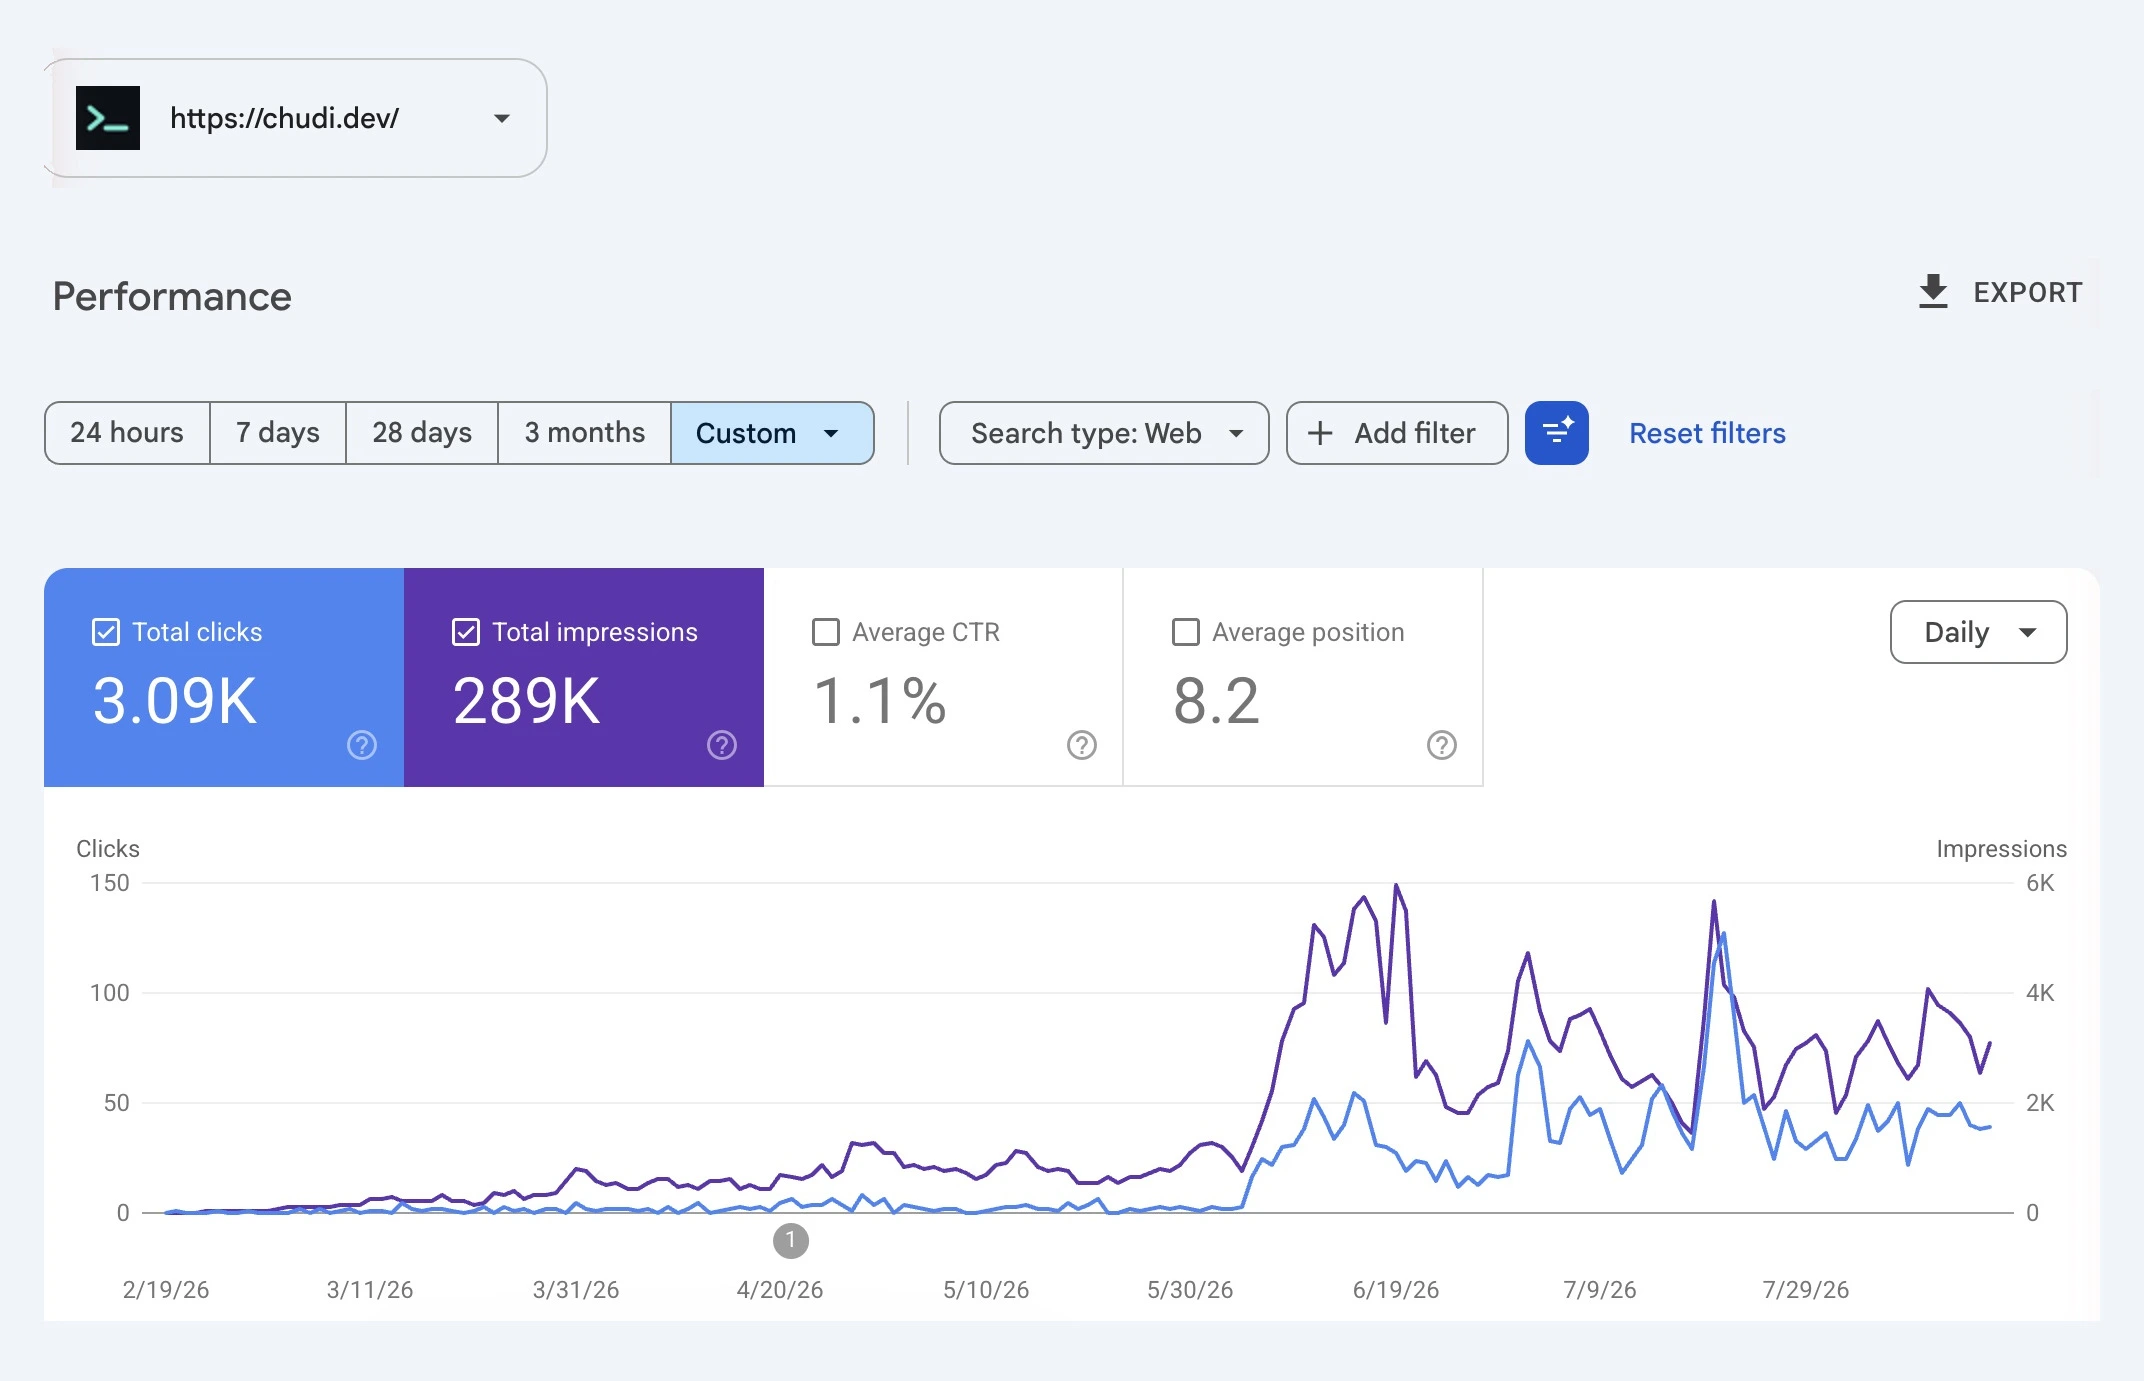This screenshot has height=1381, width=2144.
Task: Click the help icon in Average CTR card
Action: tap(1082, 745)
